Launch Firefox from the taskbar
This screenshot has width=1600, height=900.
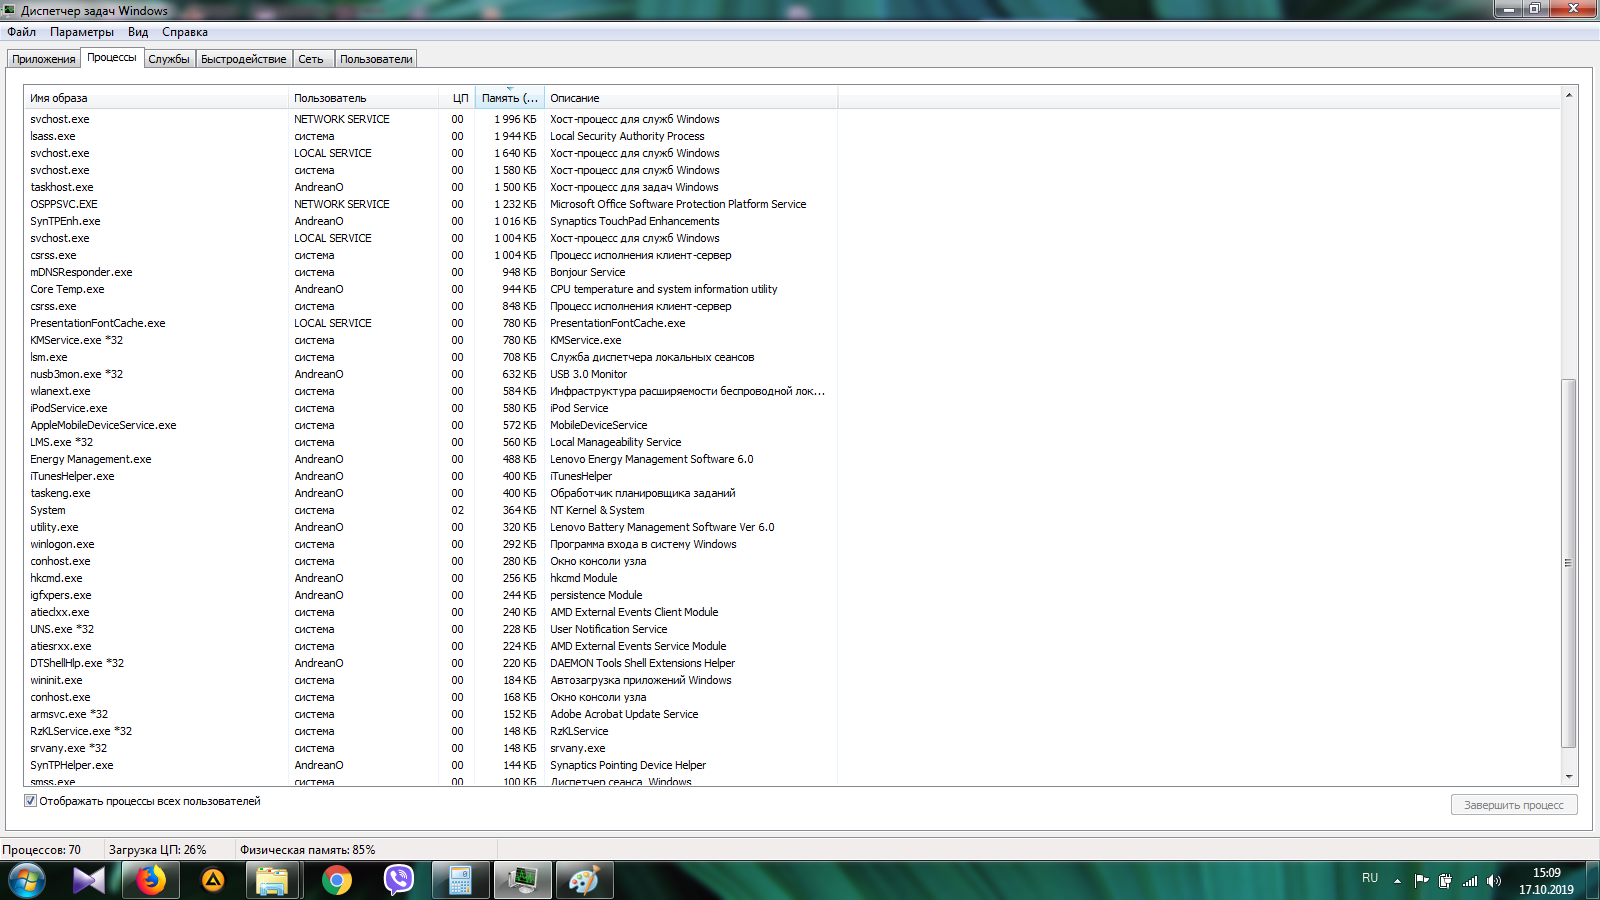[x=150, y=881]
